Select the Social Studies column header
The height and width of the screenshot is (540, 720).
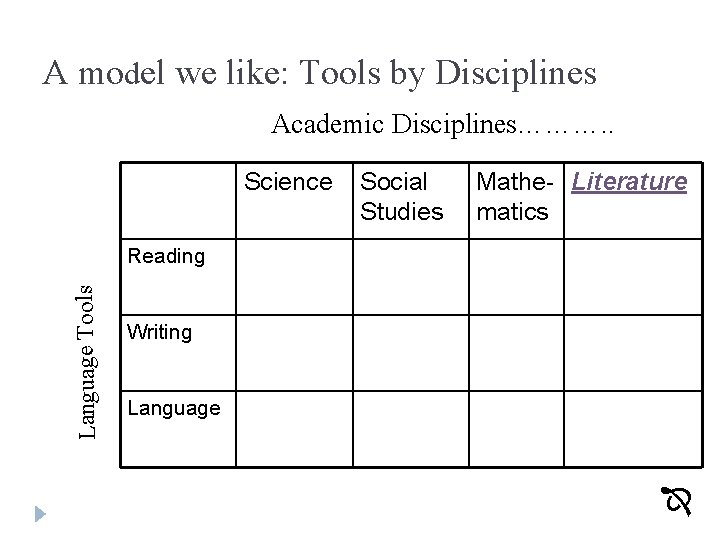(401, 196)
